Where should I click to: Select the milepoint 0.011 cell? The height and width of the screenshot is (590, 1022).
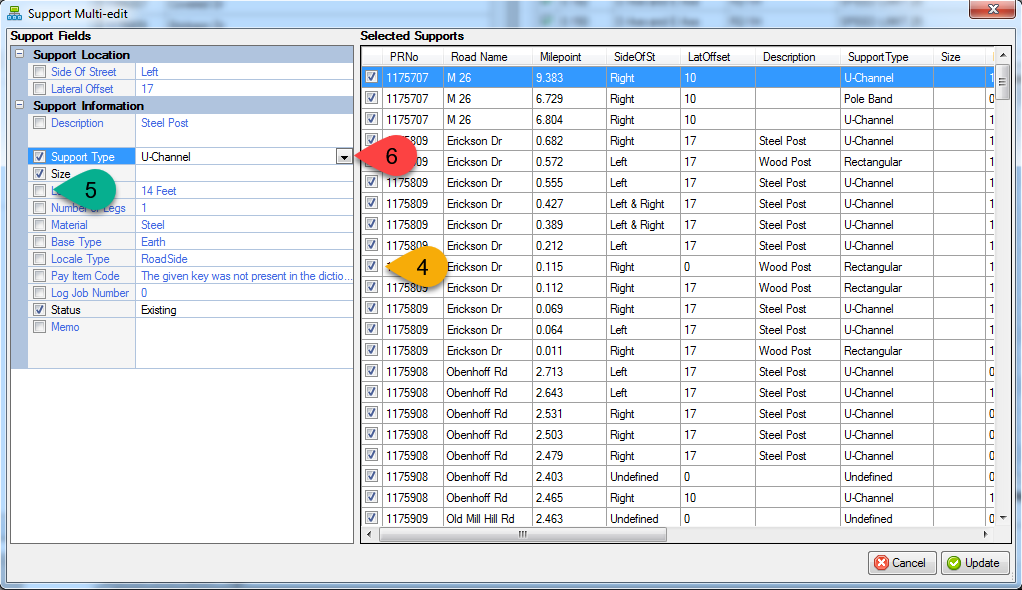pyautogui.click(x=569, y=351)
